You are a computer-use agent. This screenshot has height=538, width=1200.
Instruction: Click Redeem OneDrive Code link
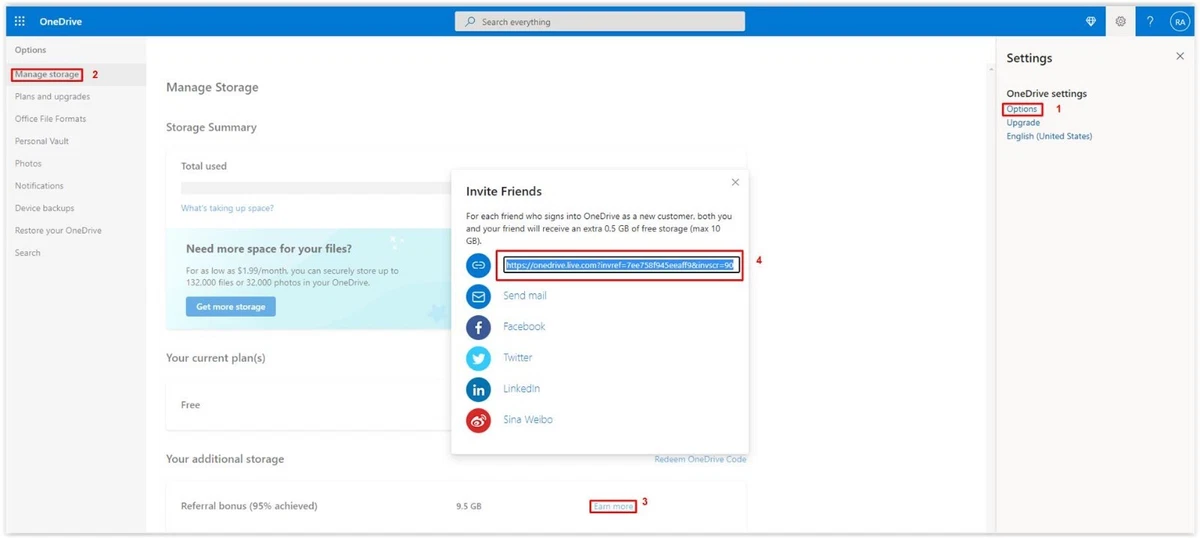click(700, 459)
